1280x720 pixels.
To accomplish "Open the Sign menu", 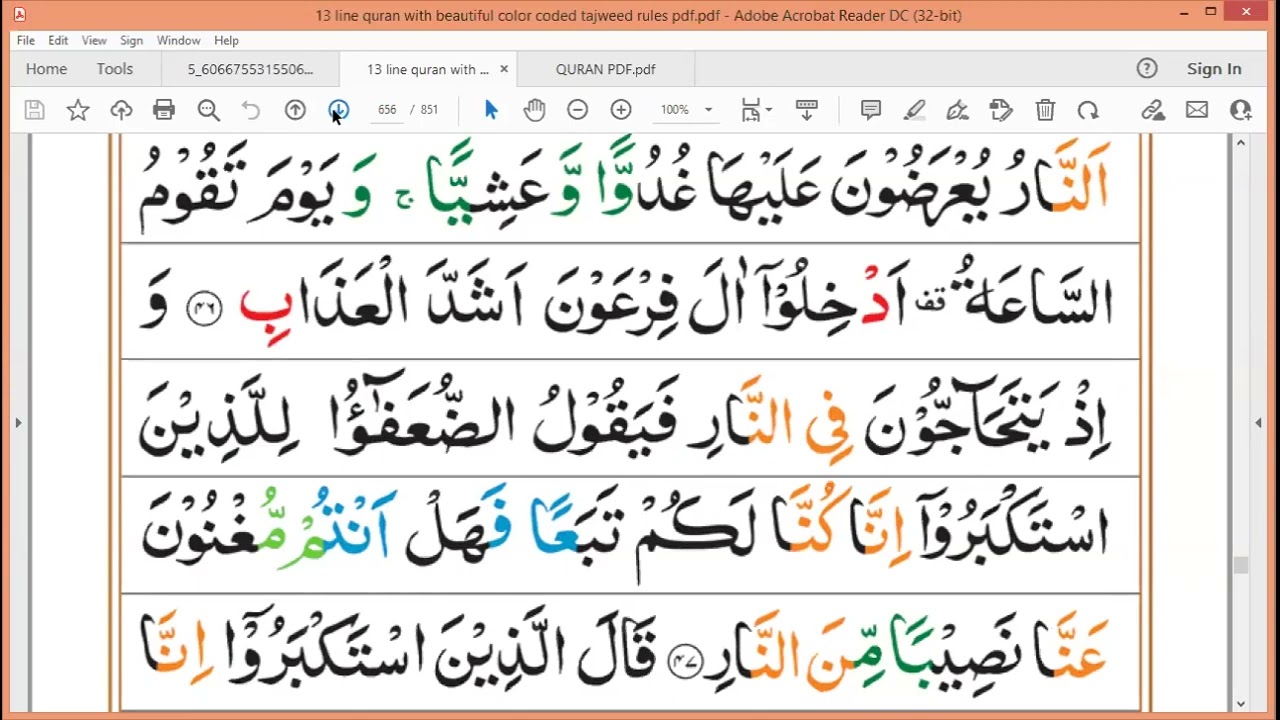I will click(131, 40).
